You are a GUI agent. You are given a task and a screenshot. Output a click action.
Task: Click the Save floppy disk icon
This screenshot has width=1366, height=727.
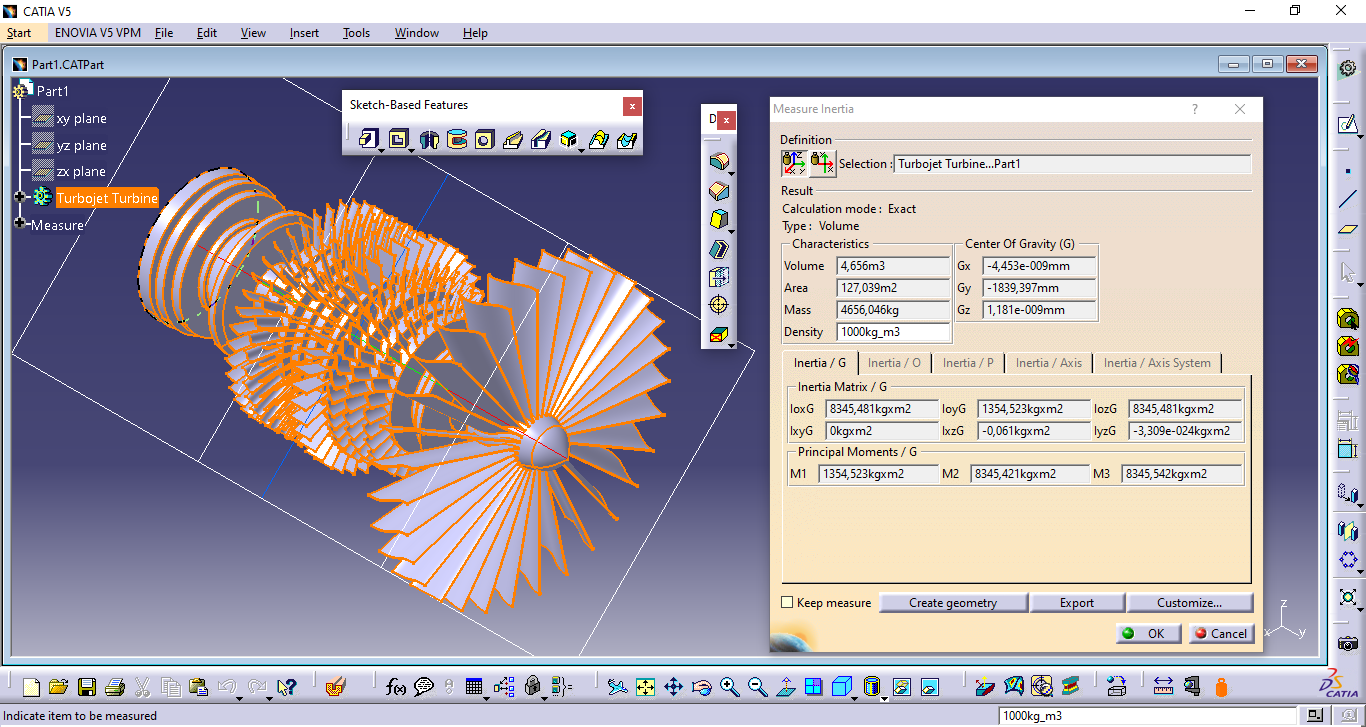click(x=87, y=687)
